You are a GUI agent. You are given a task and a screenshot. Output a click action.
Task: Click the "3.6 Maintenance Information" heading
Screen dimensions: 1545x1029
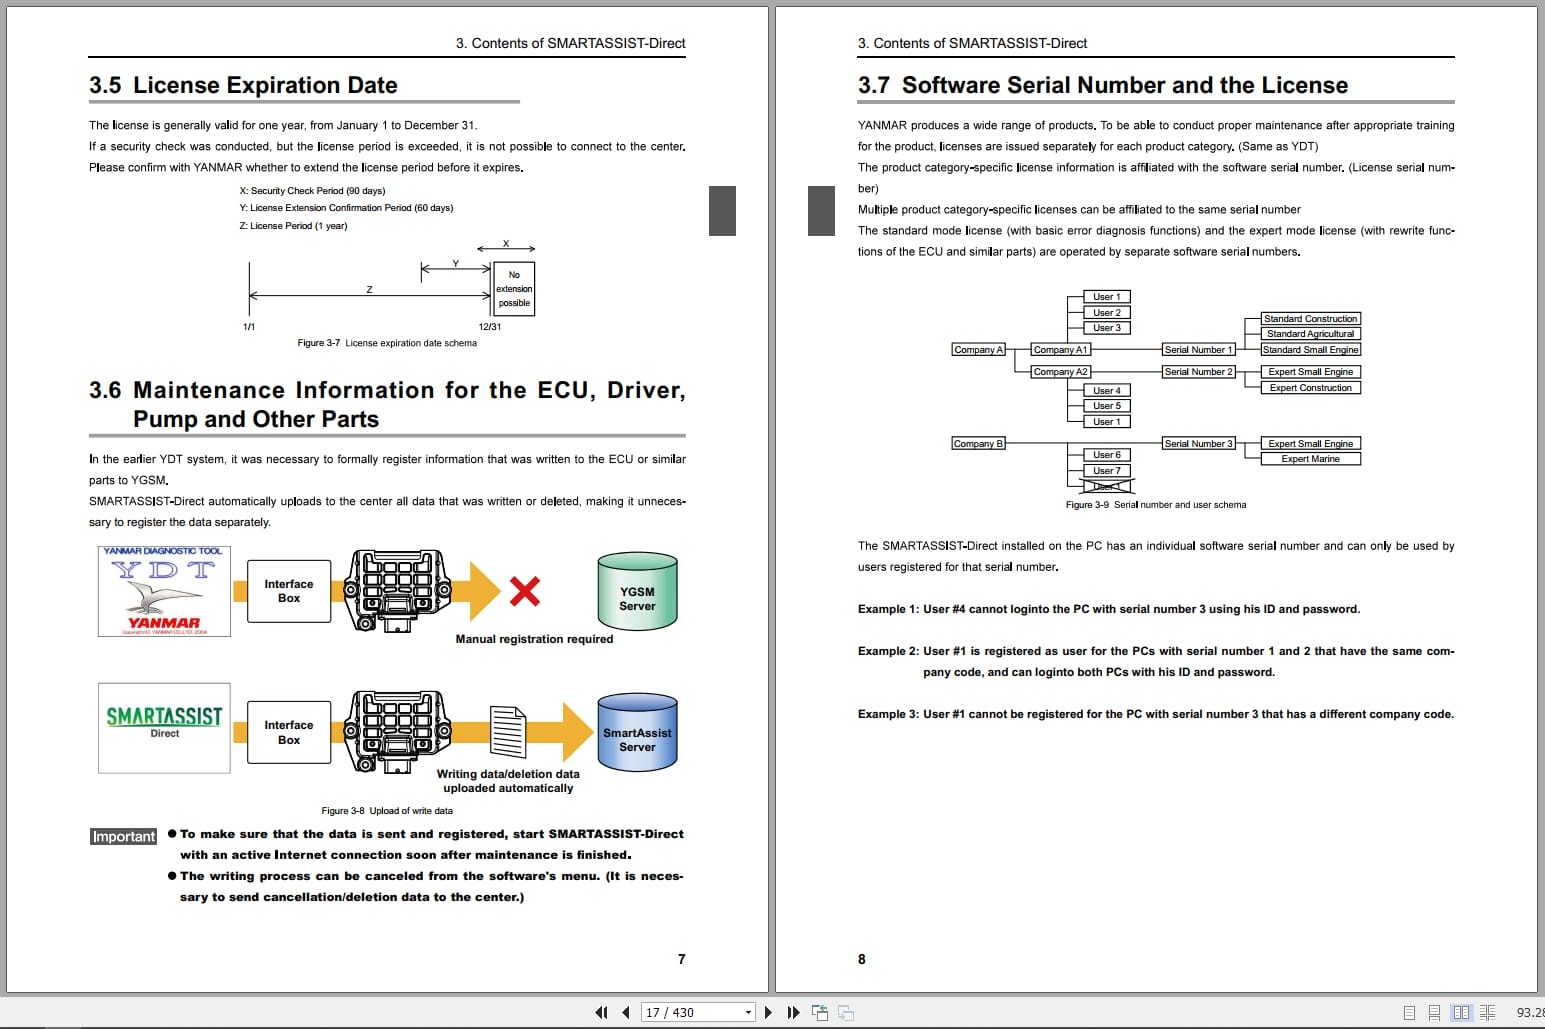pyautogui.click(x=387, y=404)
